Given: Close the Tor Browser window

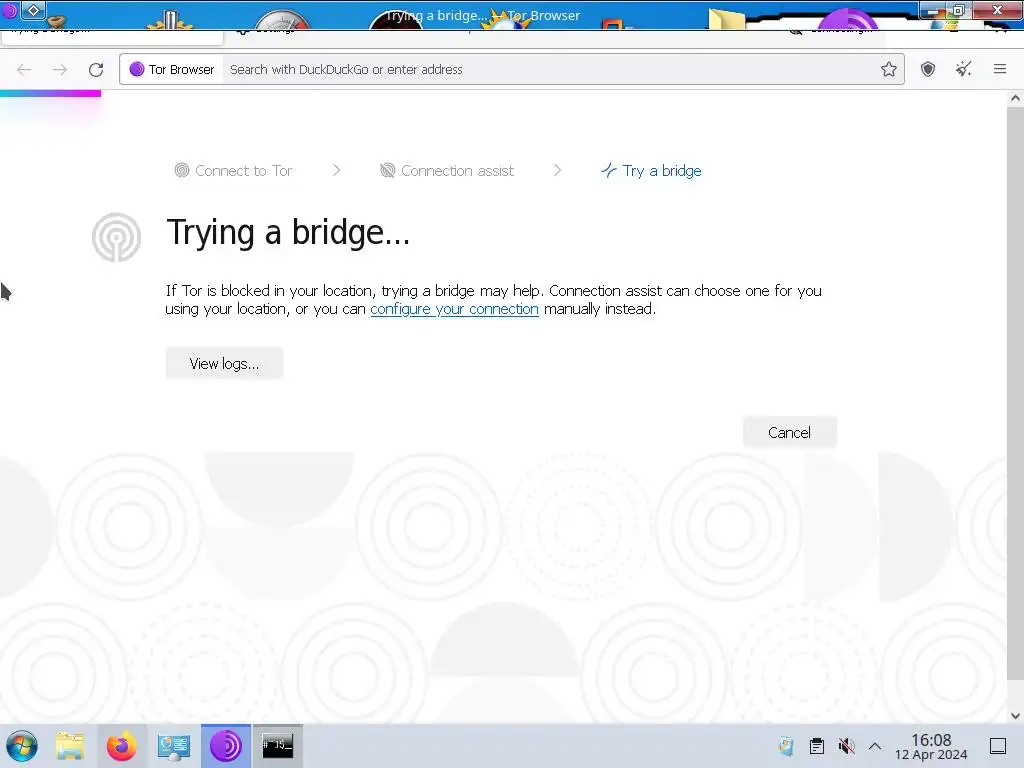Looking at the screenshot, I should point(997,10).
